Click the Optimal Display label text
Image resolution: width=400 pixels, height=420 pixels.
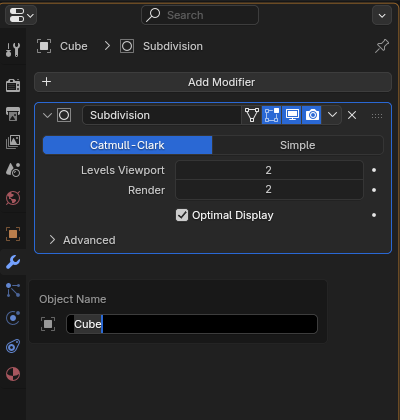(x=233, y=215)
